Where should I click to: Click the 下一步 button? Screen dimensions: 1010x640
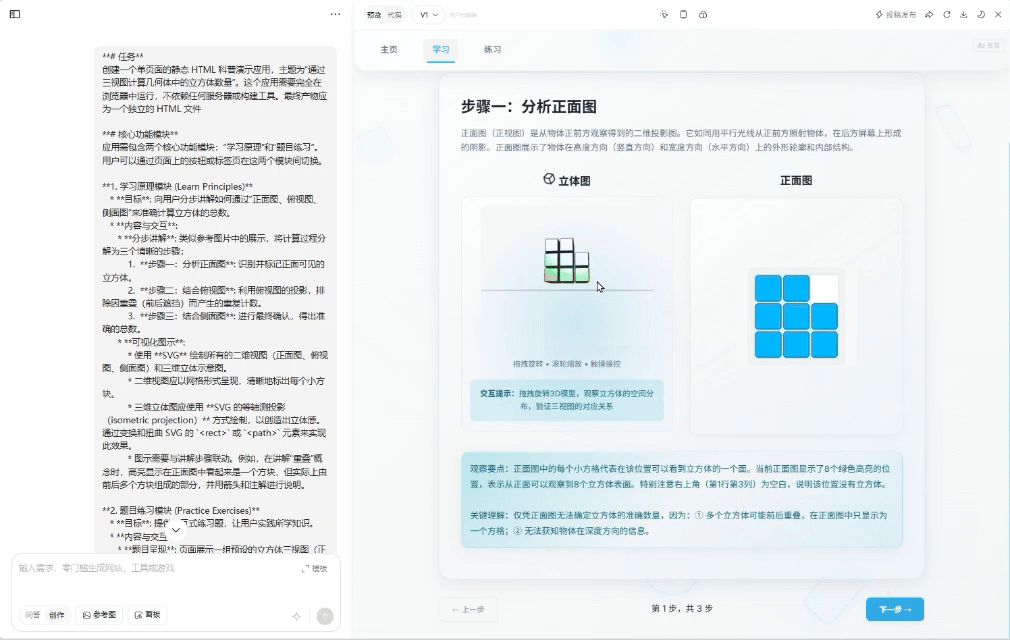pos(894,608)
